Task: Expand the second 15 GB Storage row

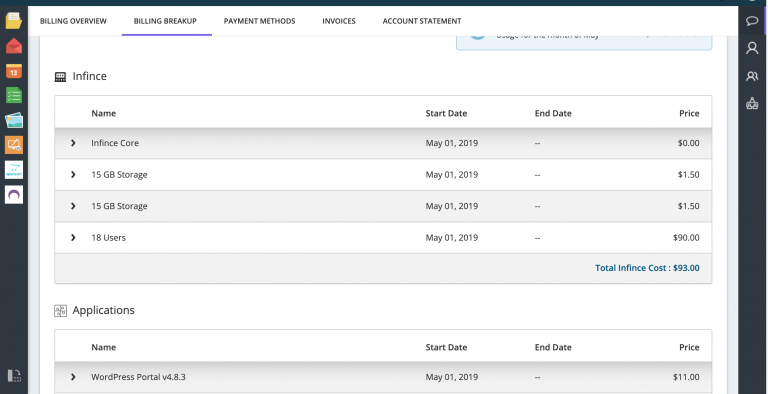Action: 73,206
